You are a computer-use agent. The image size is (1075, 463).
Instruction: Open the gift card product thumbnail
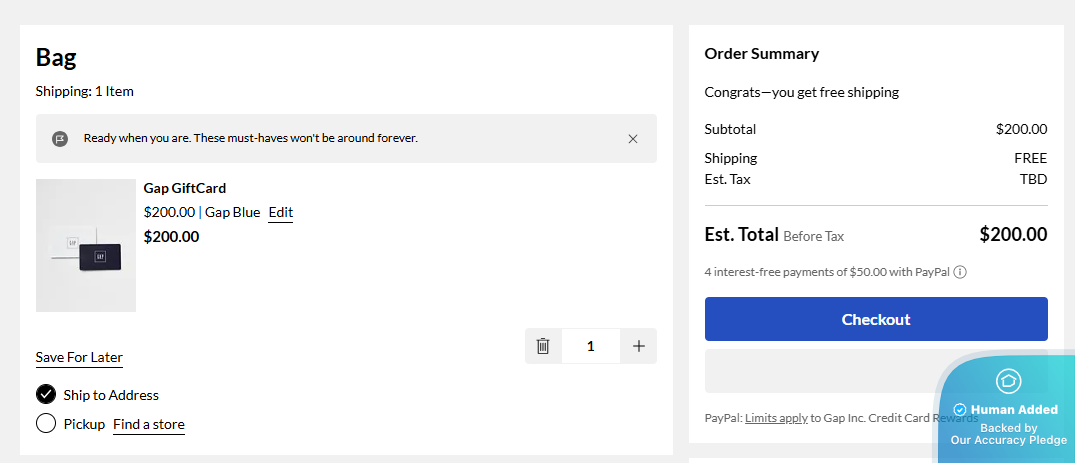(x=86, y=245)
